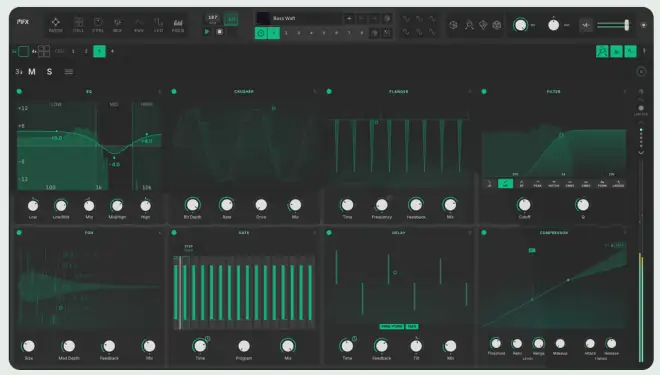Disable the Compressor module power dot
This screenshot has height=375, width=660.
coord(484,232)
